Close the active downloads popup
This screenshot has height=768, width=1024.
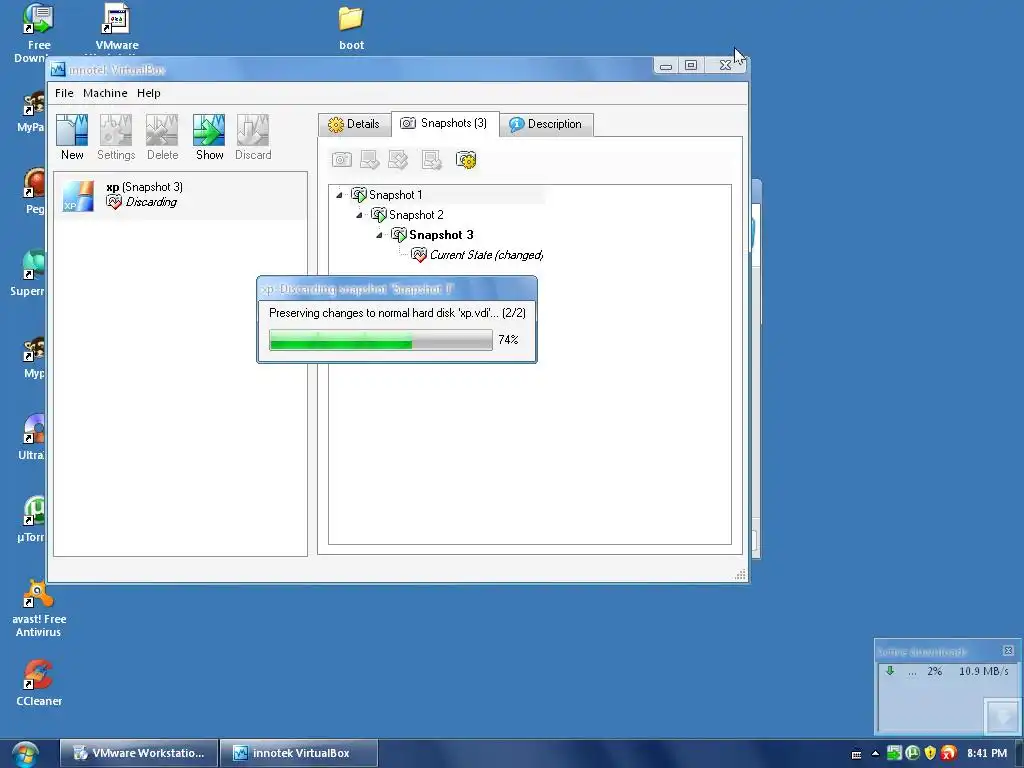1008,650
